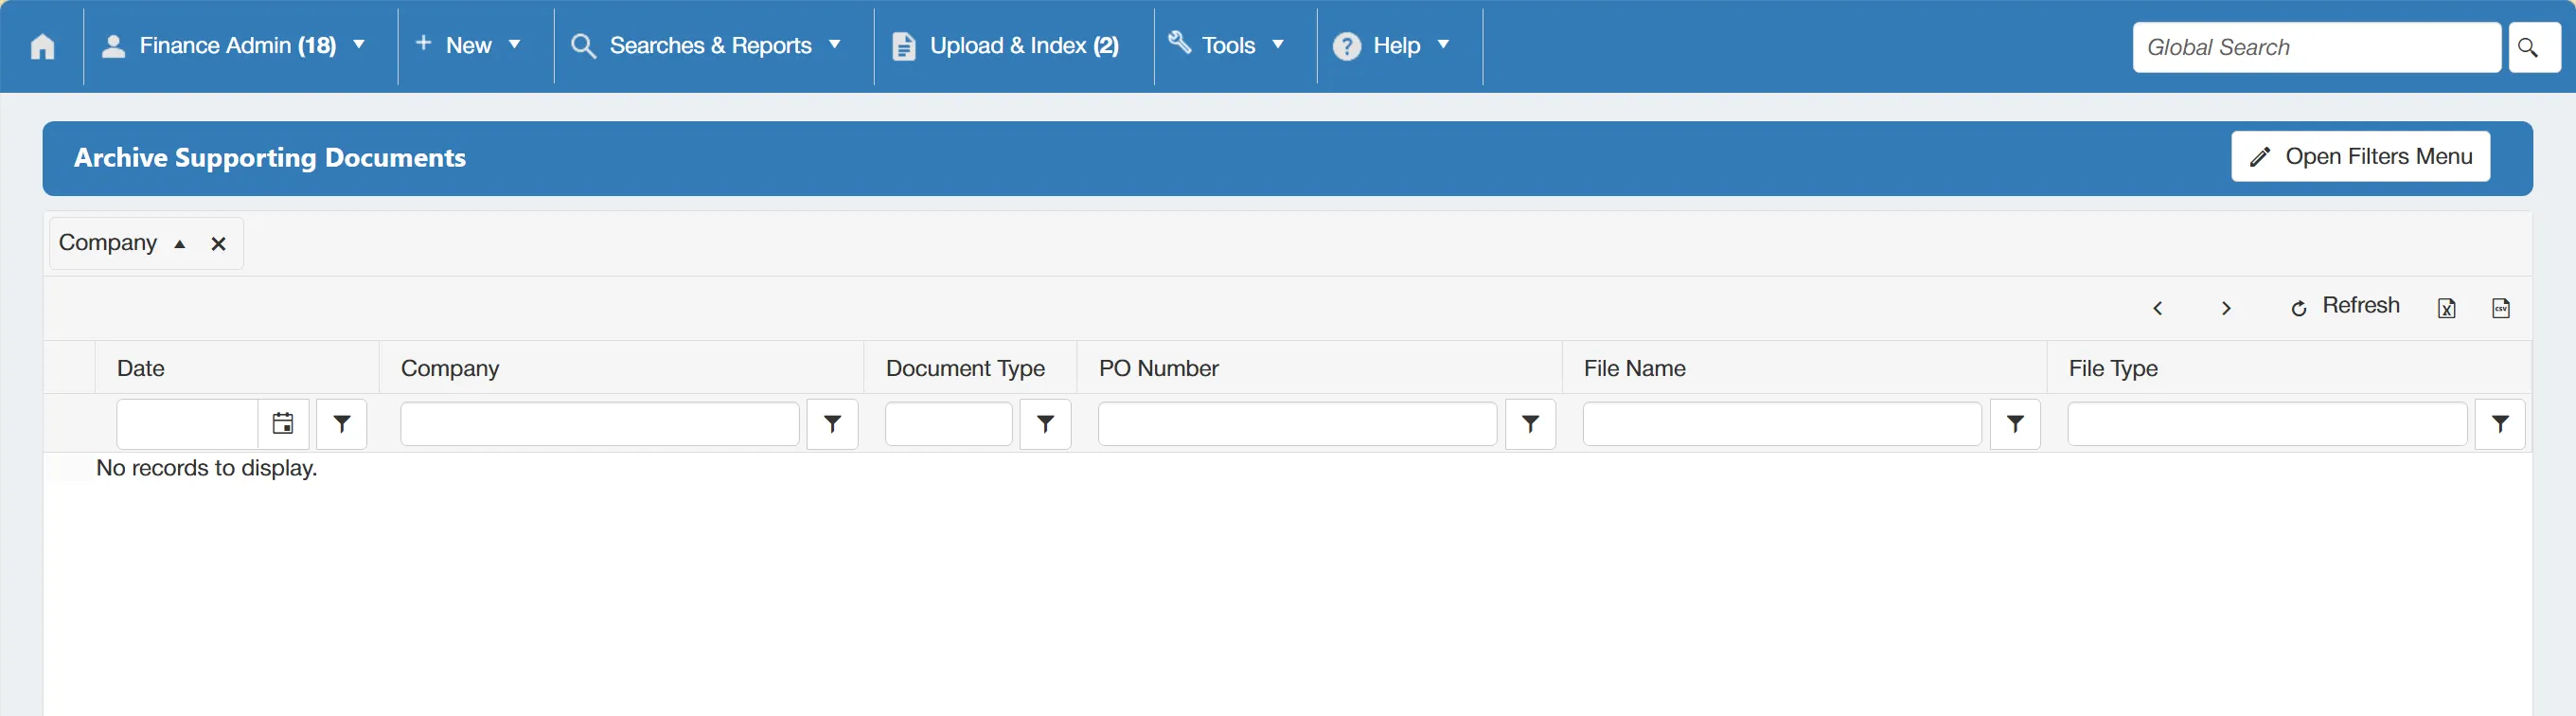Export the grid to CSV
Screen dimensions: 2576x716
[2500, 308]
